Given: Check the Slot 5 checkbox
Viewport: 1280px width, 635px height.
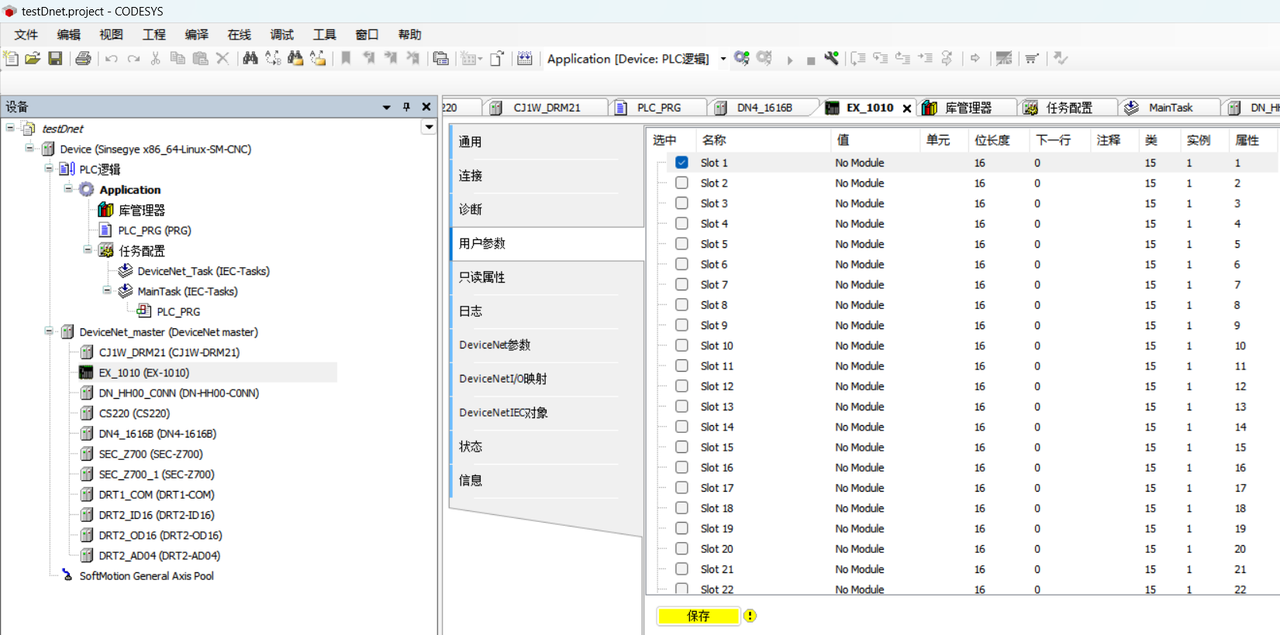Looking at the screenshot, I should (x=681, y=244).
